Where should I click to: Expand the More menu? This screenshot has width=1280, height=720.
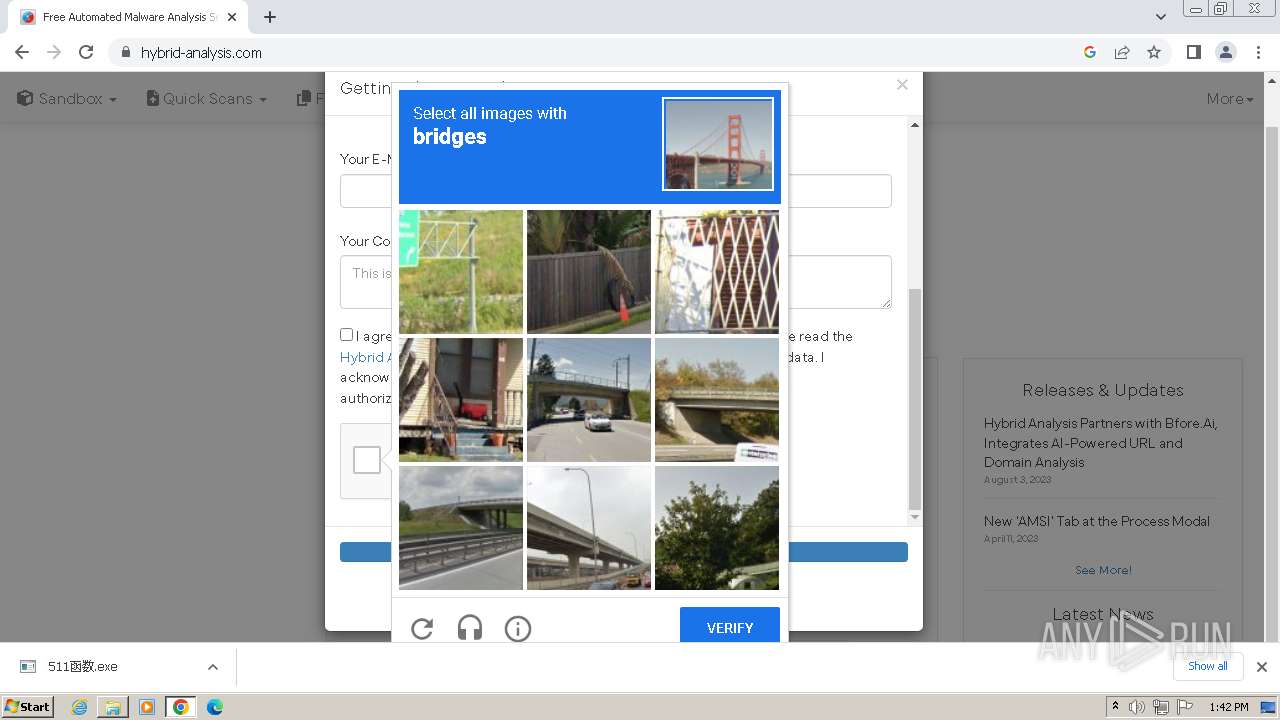pos(1230,98)
